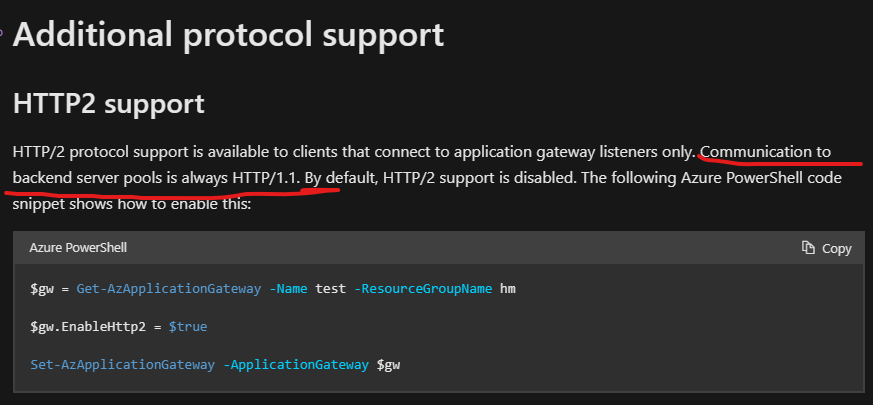Click the copy icon in the code block header
The height and width of the screenshot is (405, 873).
(808, 247)
